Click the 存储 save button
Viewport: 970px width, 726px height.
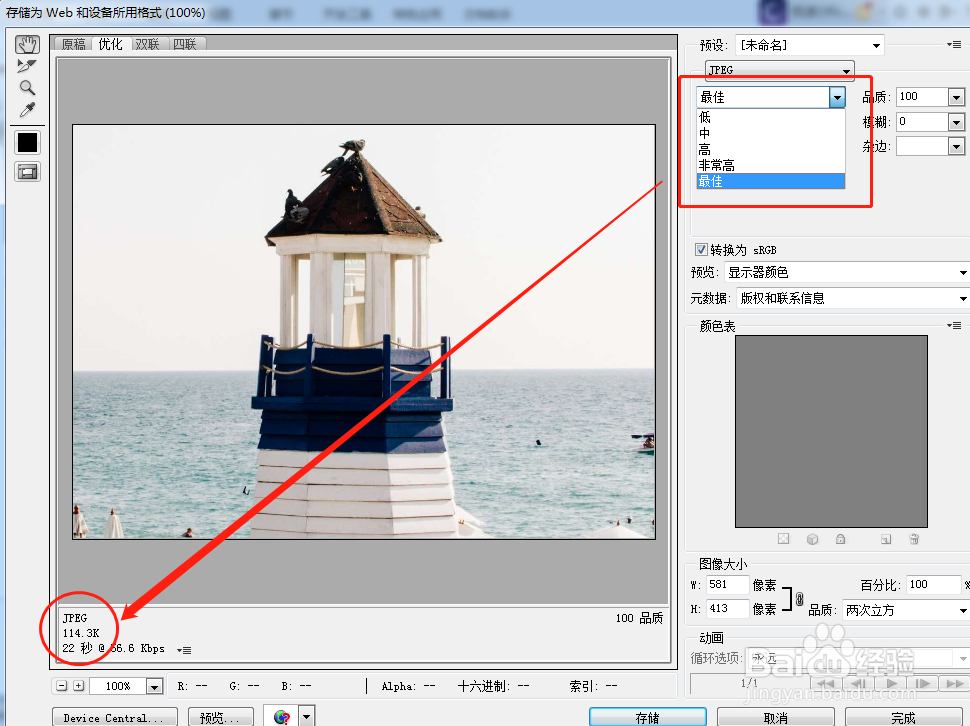pos(648,717)
